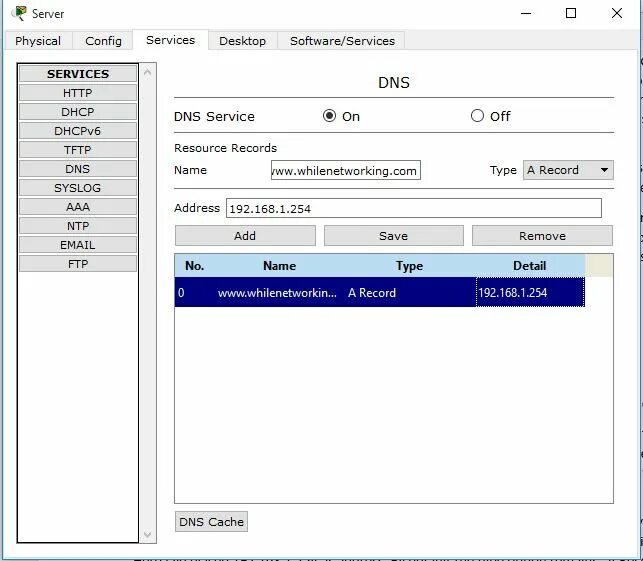Select record row 0 number cell

(x=195, y=292)
